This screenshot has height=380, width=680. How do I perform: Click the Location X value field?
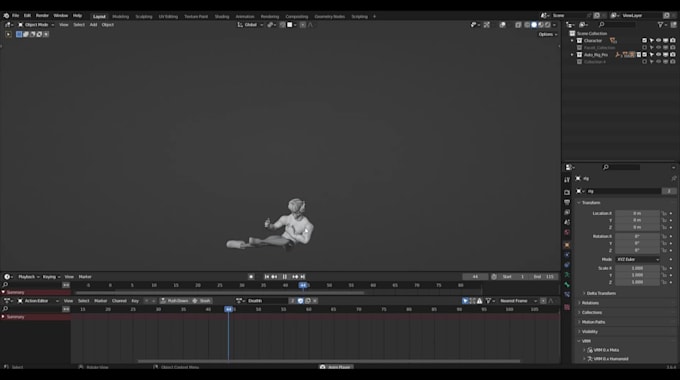tap(637, 213)
